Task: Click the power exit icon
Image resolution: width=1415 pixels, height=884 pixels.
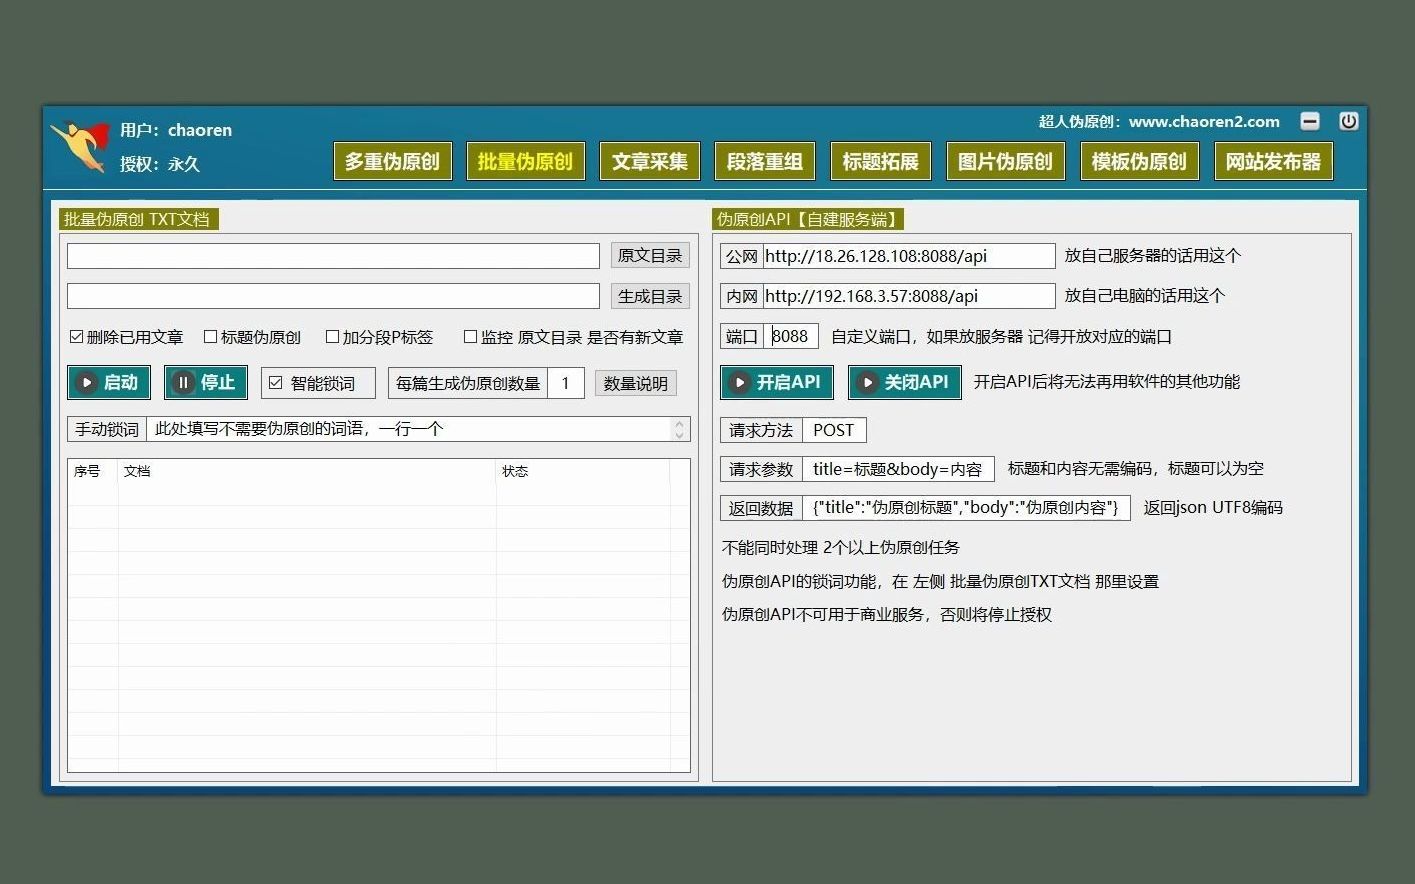Action: (x=1349, y=121)
